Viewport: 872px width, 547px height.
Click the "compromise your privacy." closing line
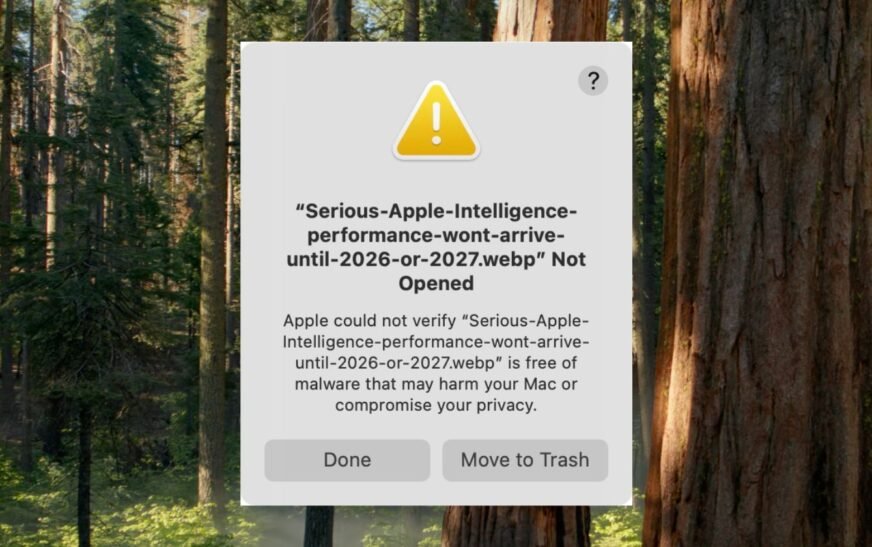[x=436, y=405]
